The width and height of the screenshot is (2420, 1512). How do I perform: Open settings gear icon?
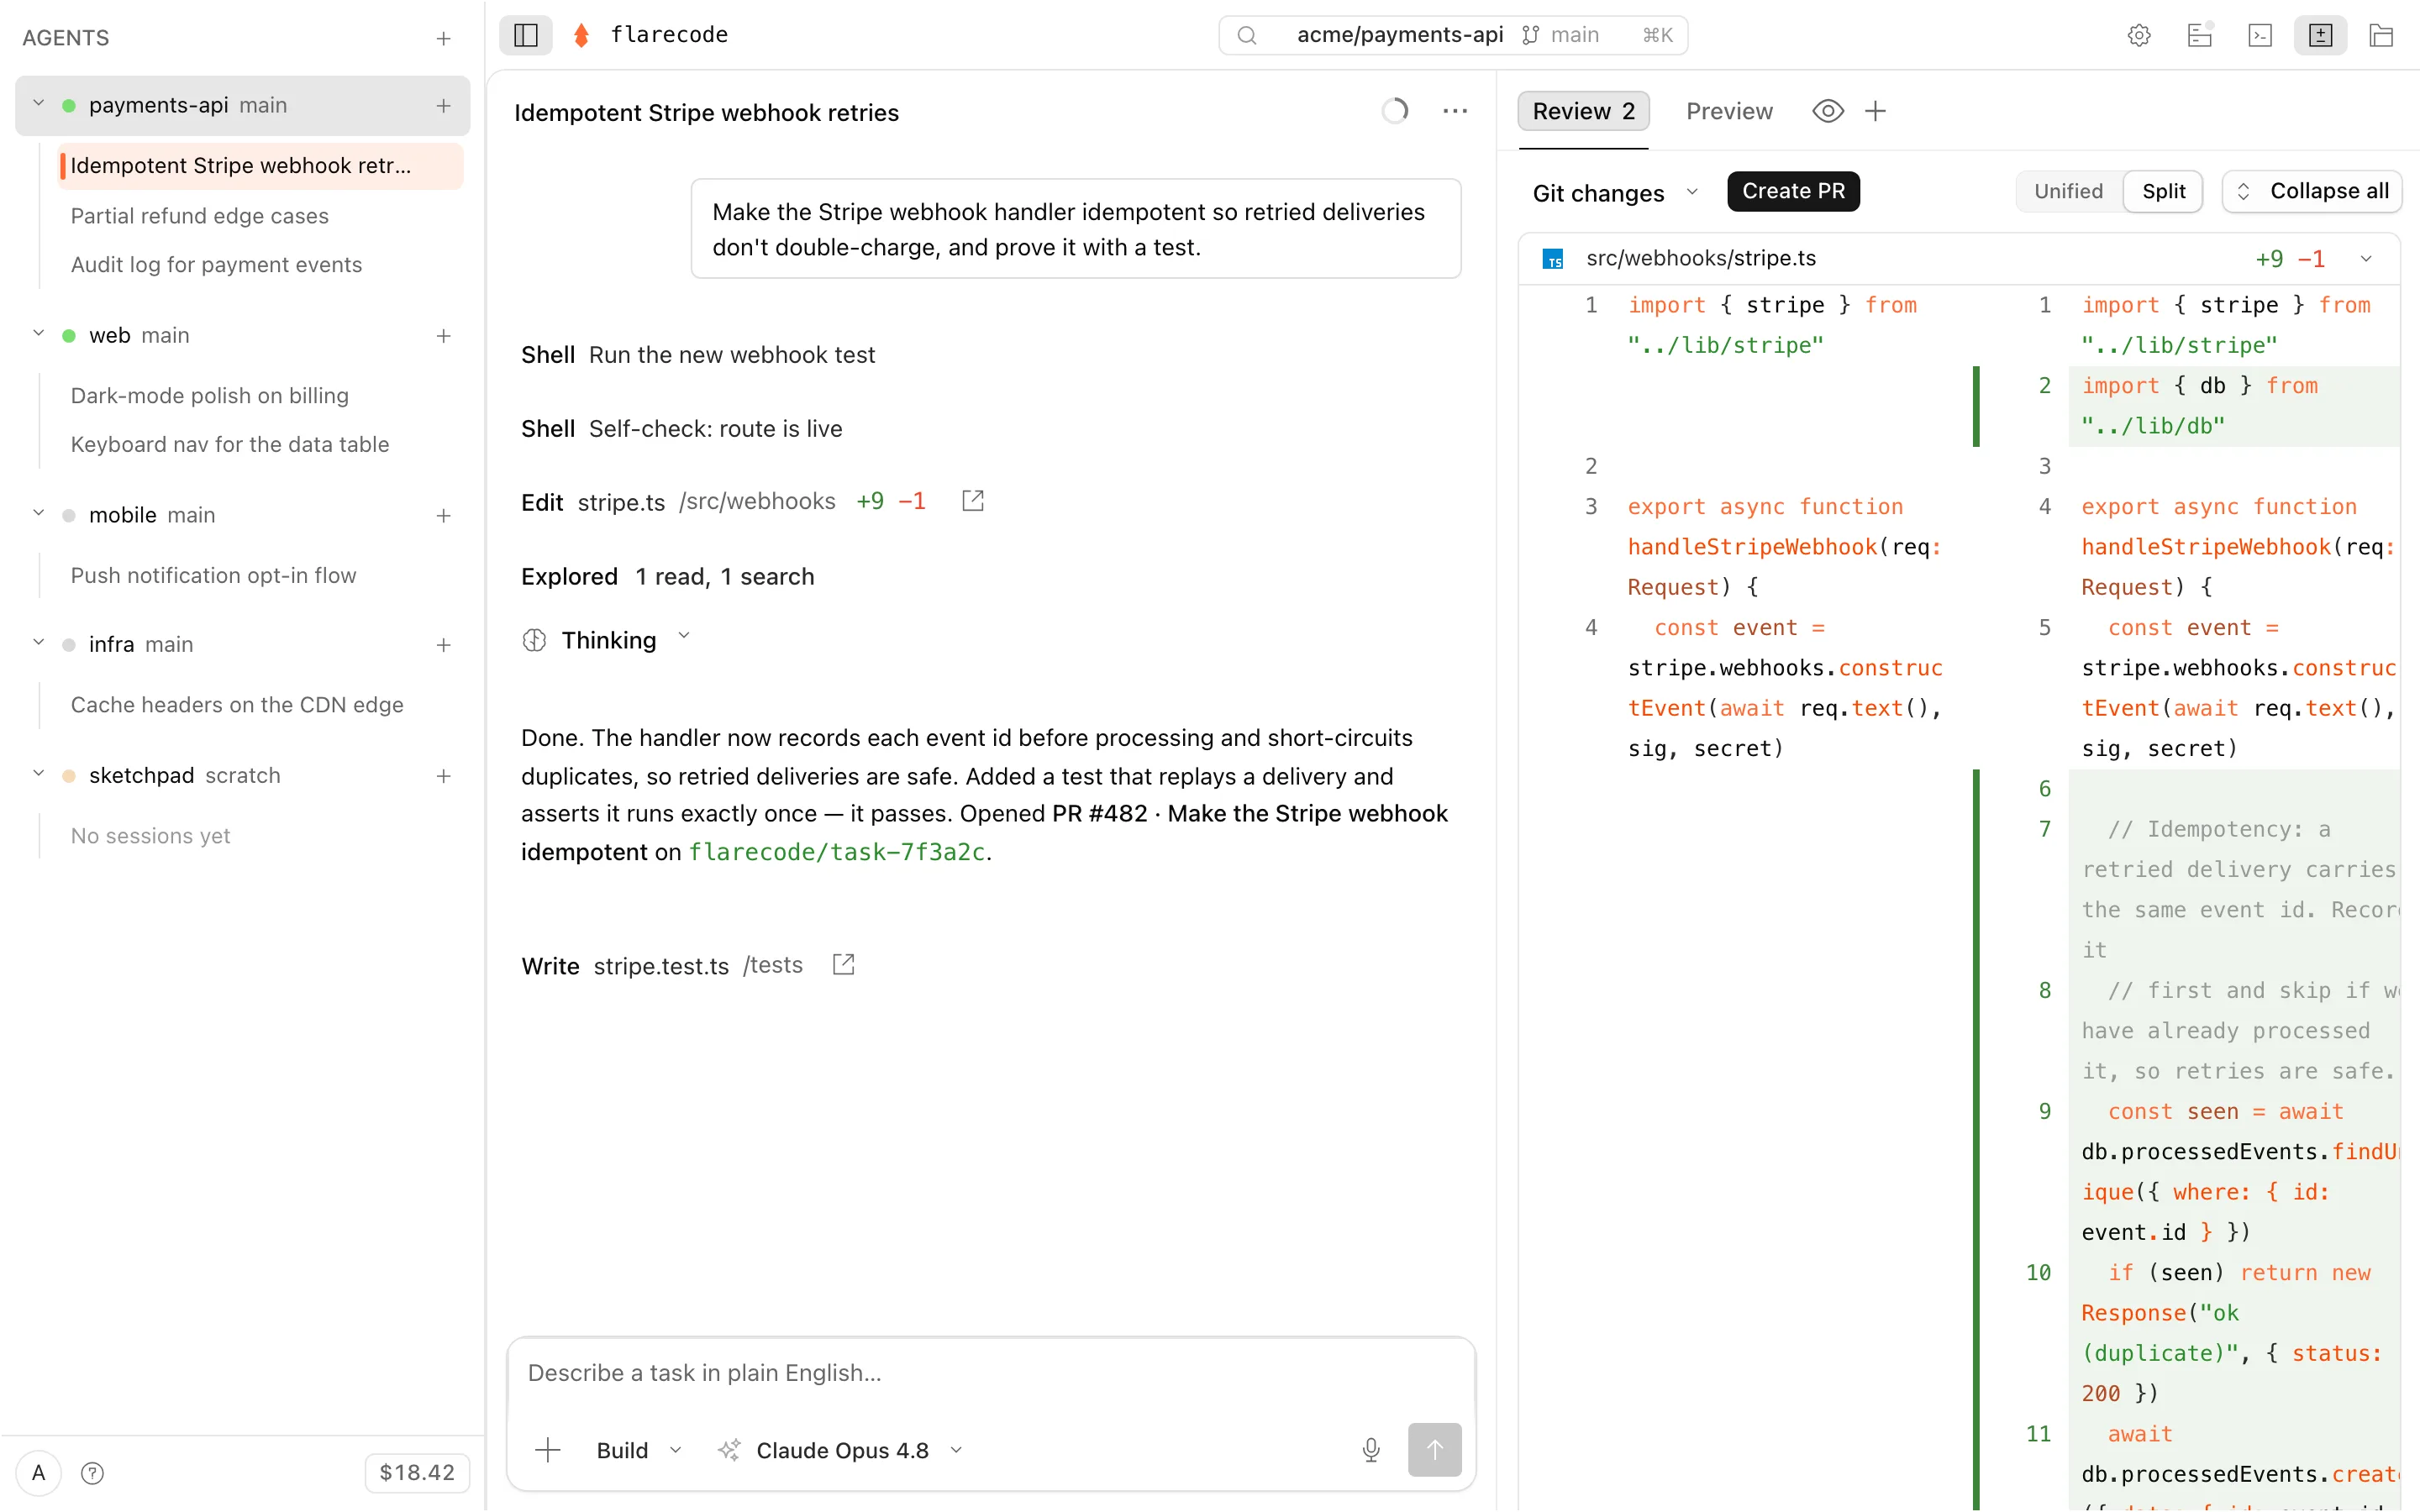coord(2138,35)
